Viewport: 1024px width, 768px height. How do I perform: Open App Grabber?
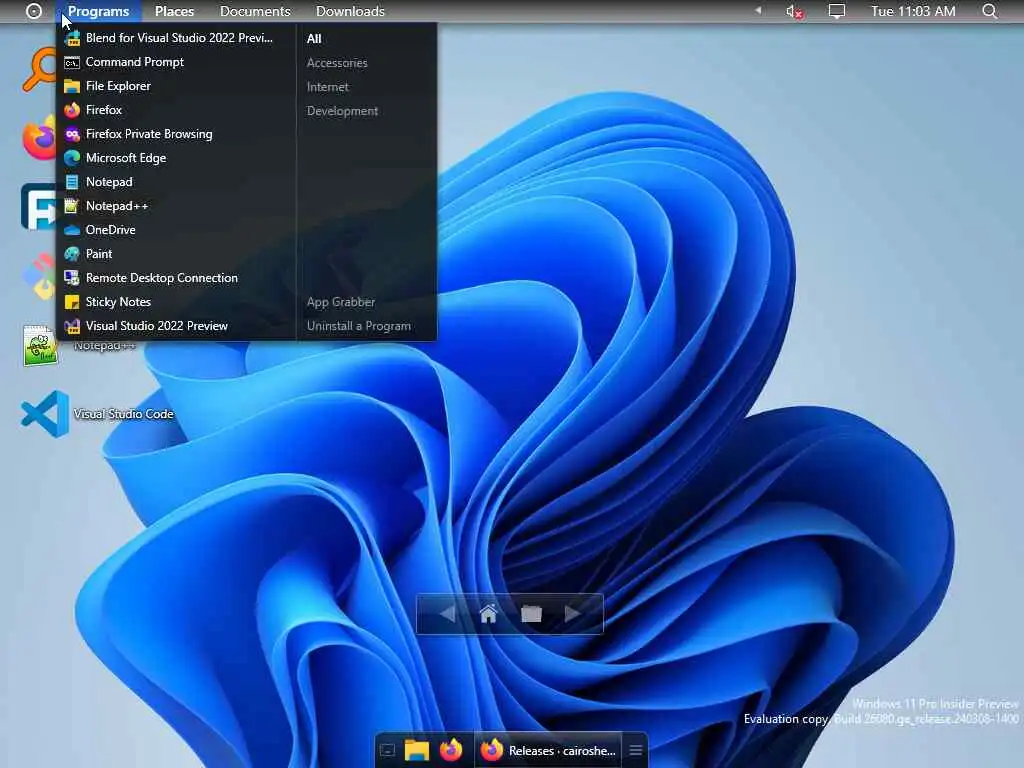tap(341, 302)
